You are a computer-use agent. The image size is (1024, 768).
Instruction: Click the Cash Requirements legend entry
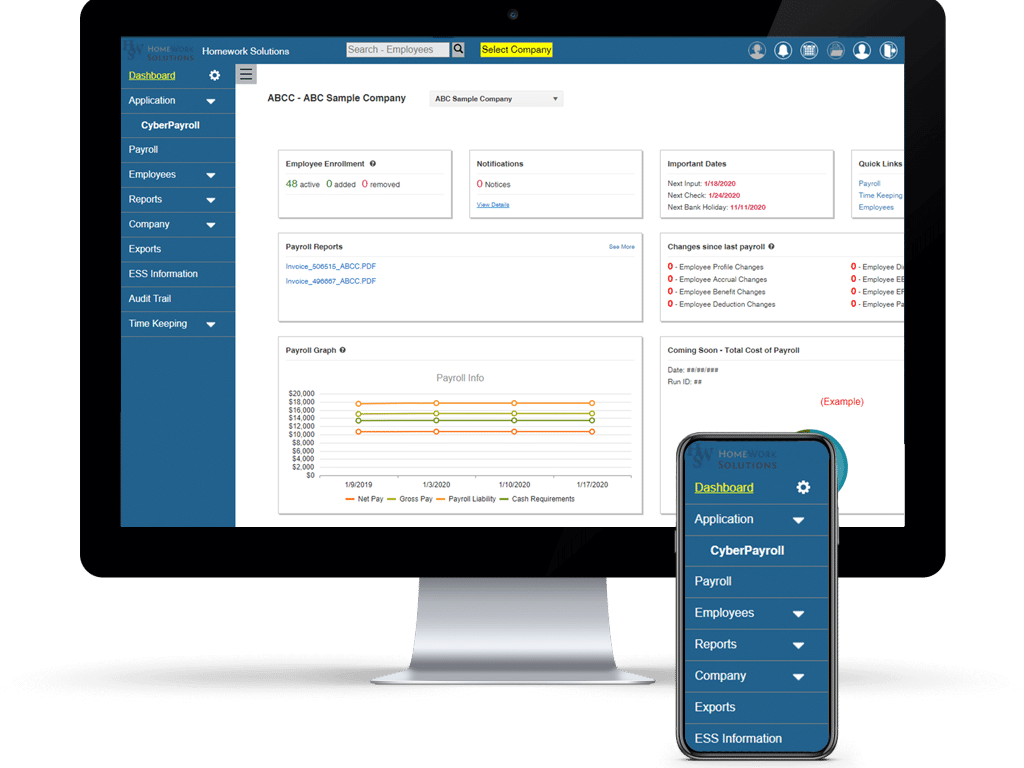(x=537, y=499)
